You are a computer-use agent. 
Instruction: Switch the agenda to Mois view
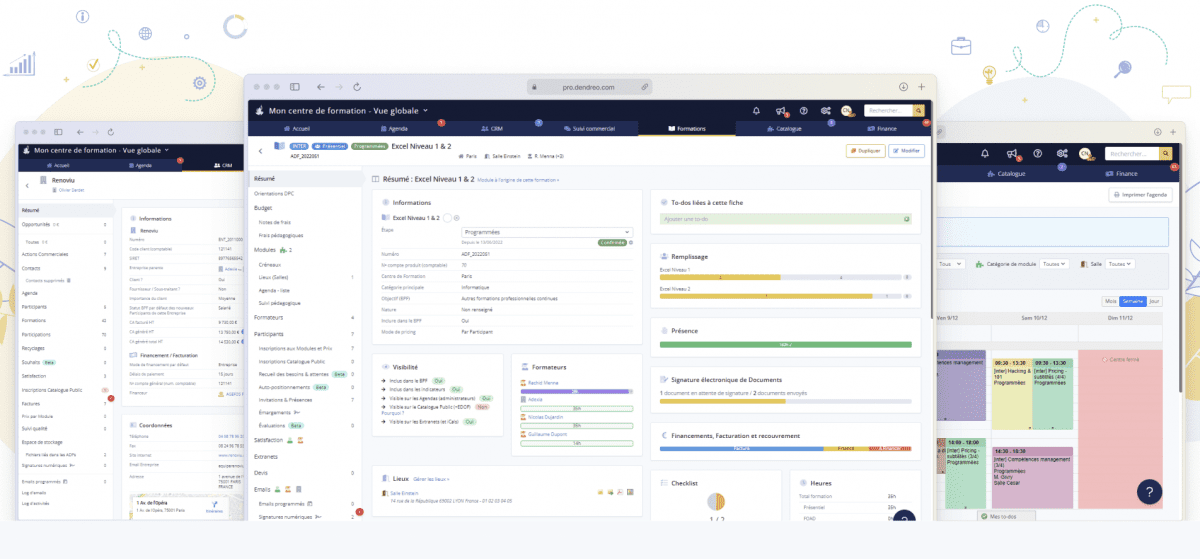point(1110,300)
